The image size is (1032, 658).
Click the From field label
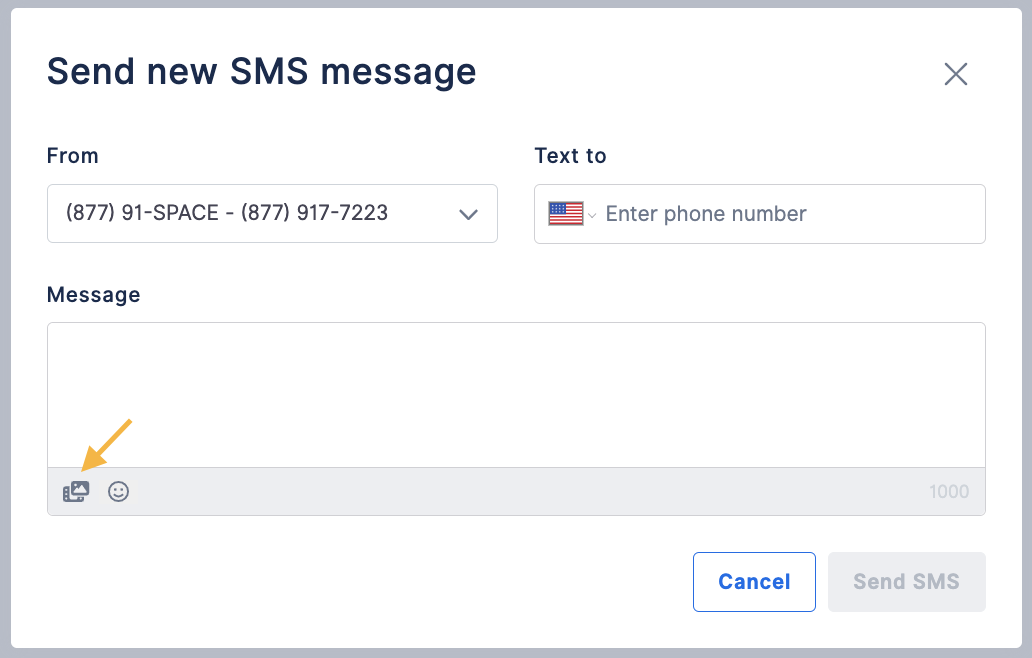pos(72,156)
